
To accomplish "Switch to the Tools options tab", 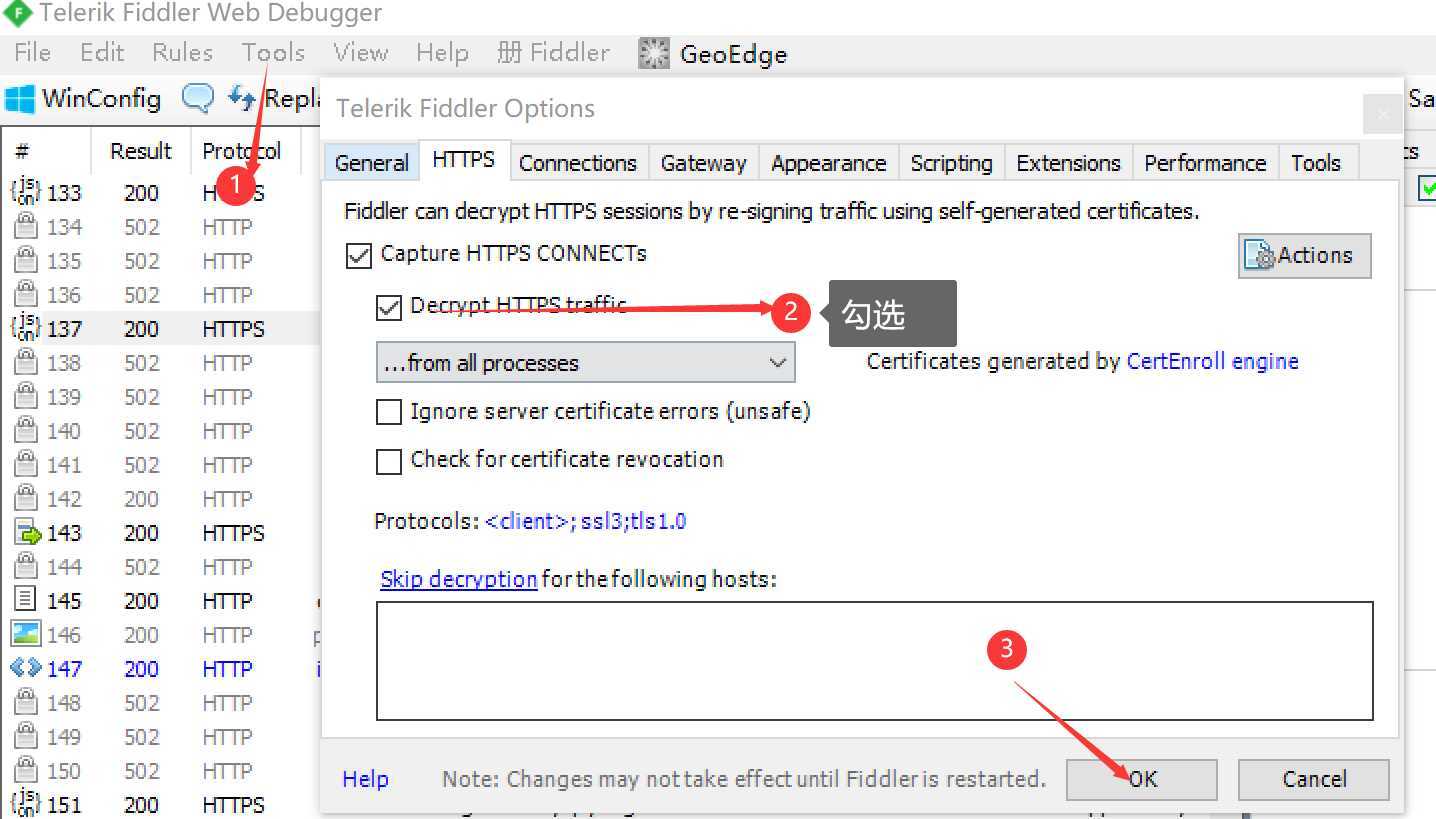I will [1316, 163].
